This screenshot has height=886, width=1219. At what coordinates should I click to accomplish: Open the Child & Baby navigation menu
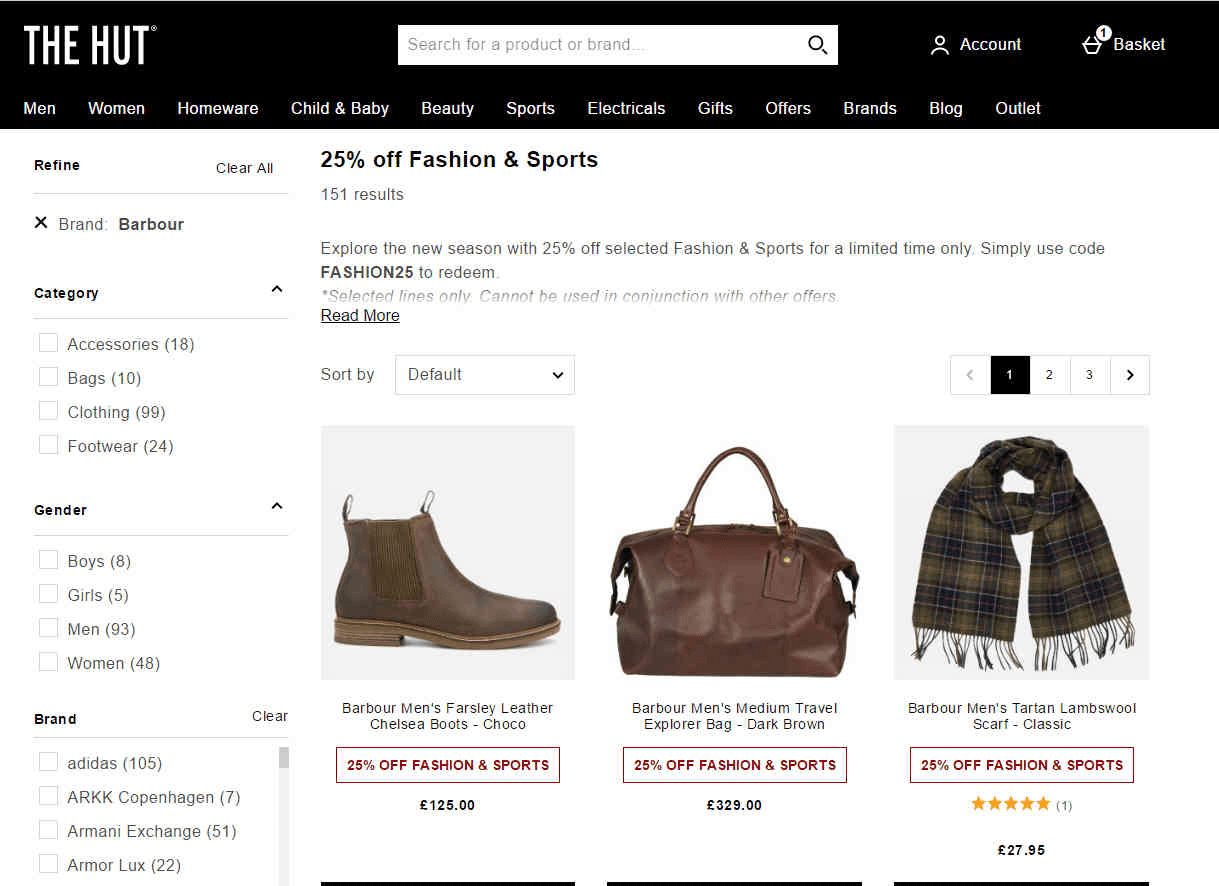point(340,108)
